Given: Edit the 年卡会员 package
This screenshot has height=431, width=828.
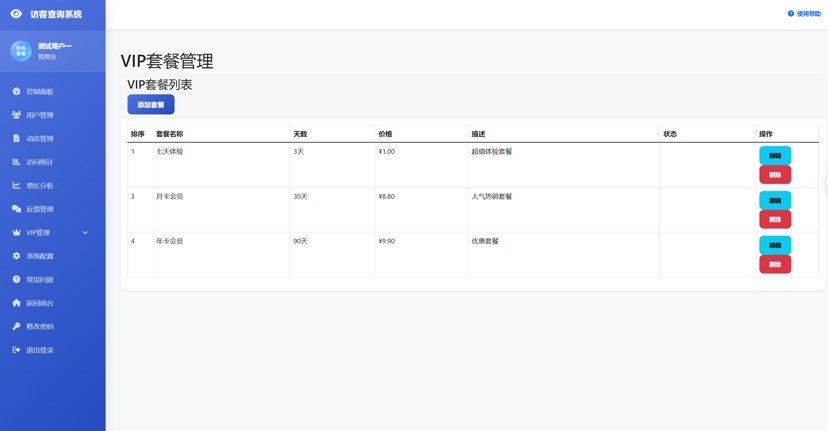Looking at the screenshot, I should tap(775, 245).
